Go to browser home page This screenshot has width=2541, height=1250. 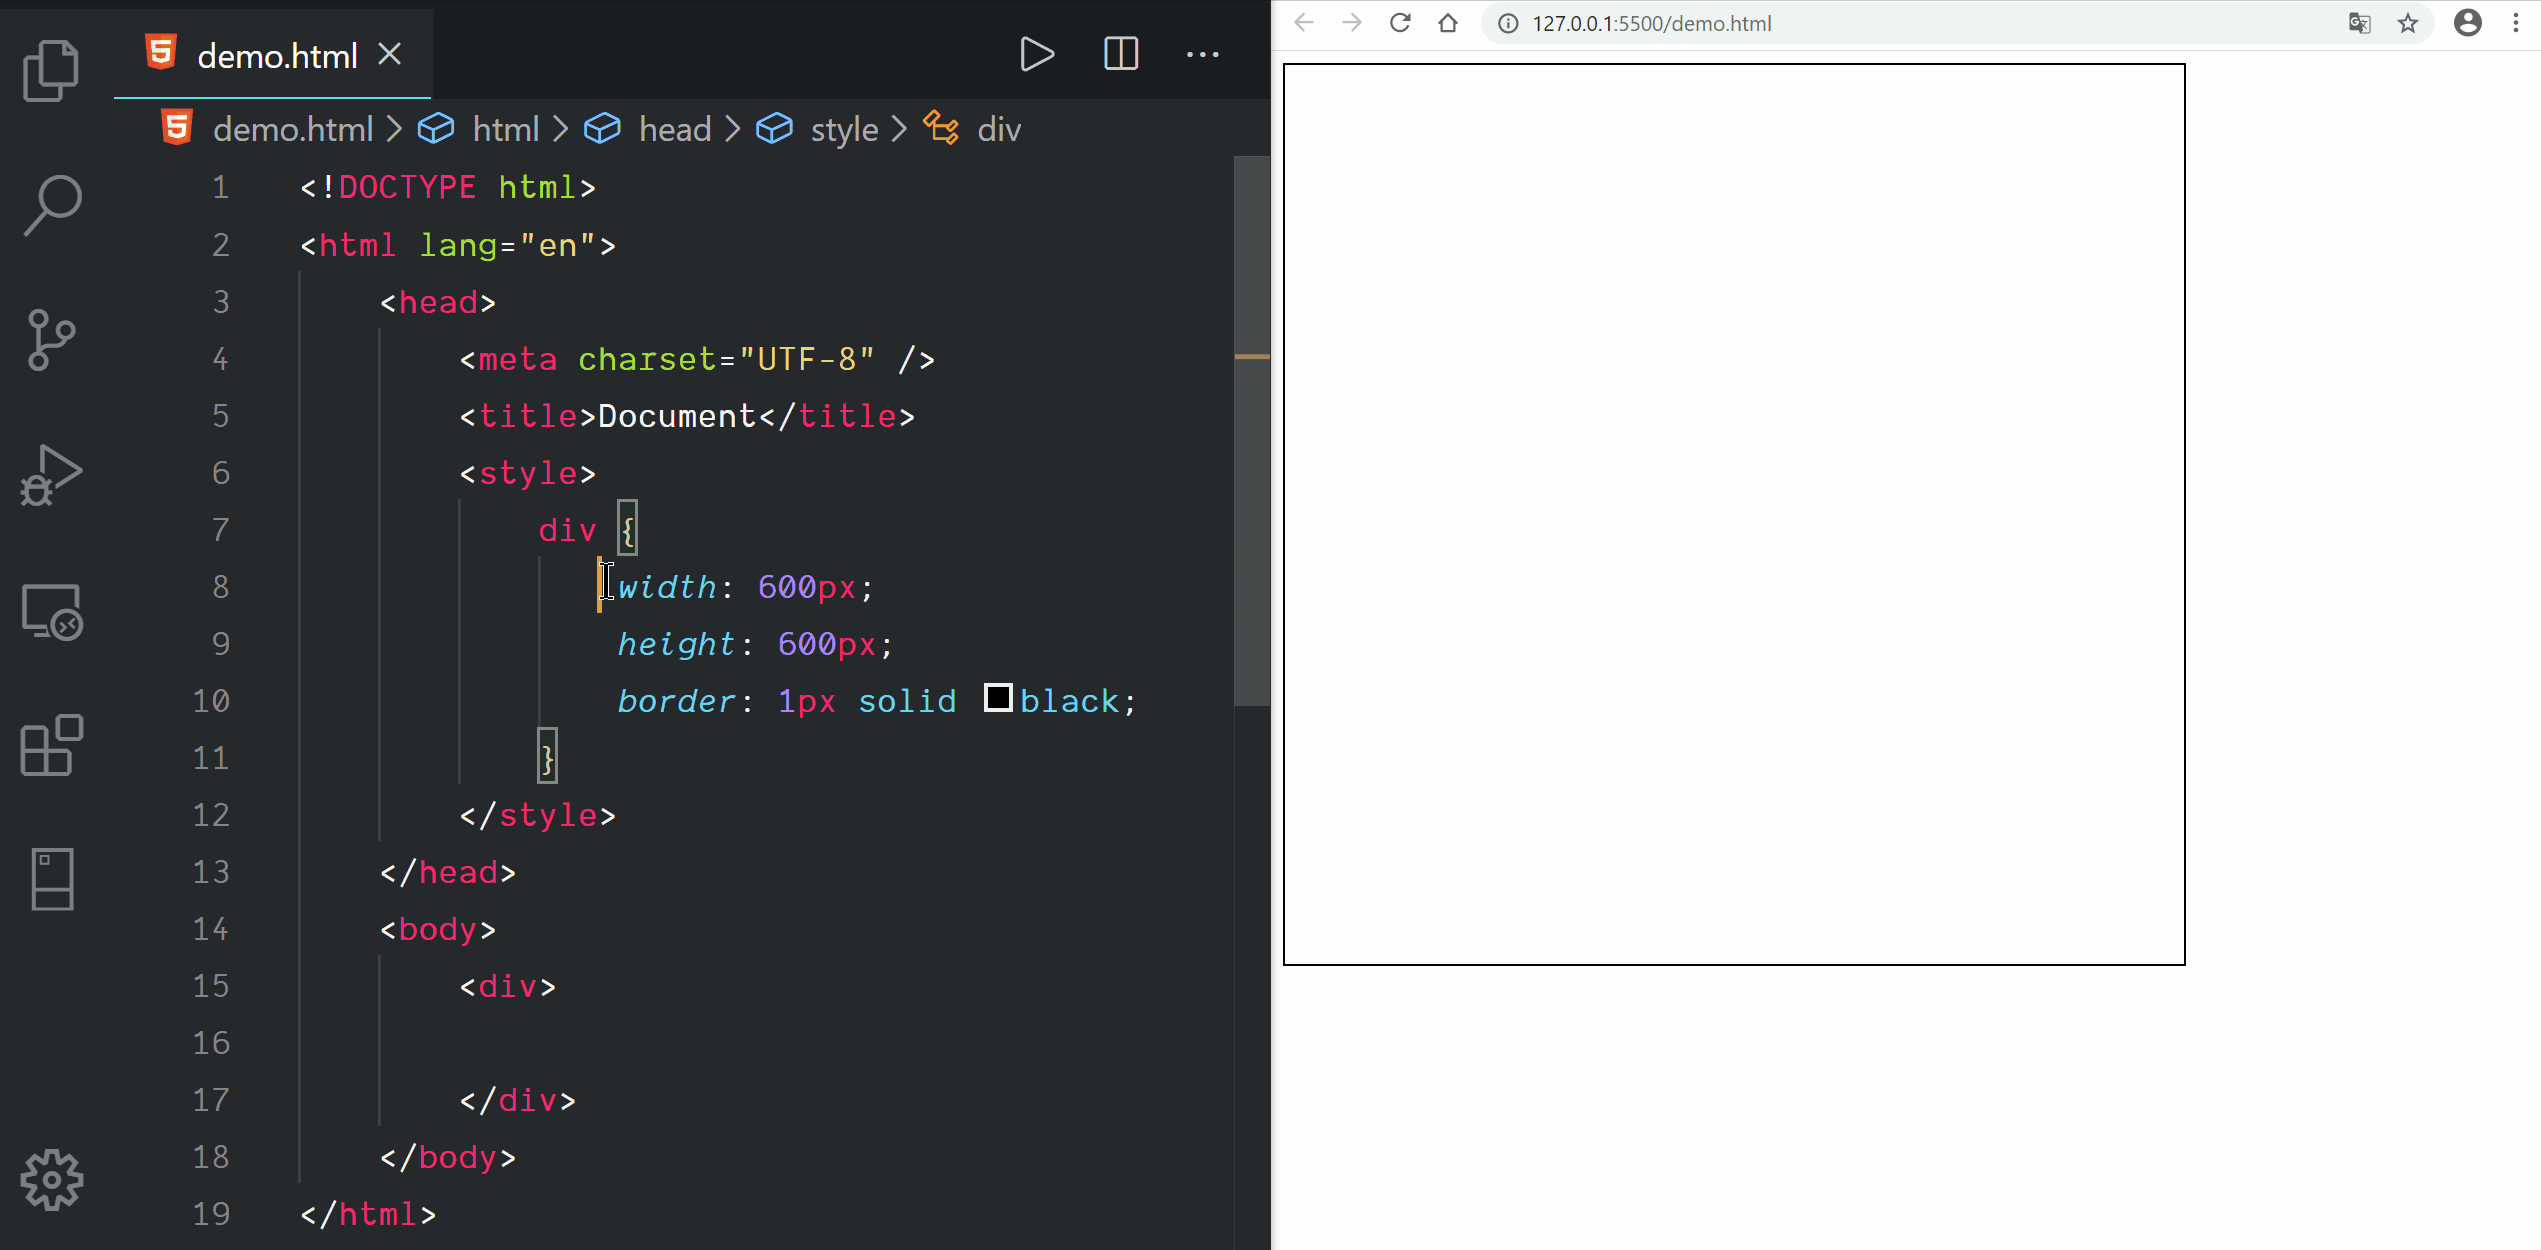pos(1448,23)
